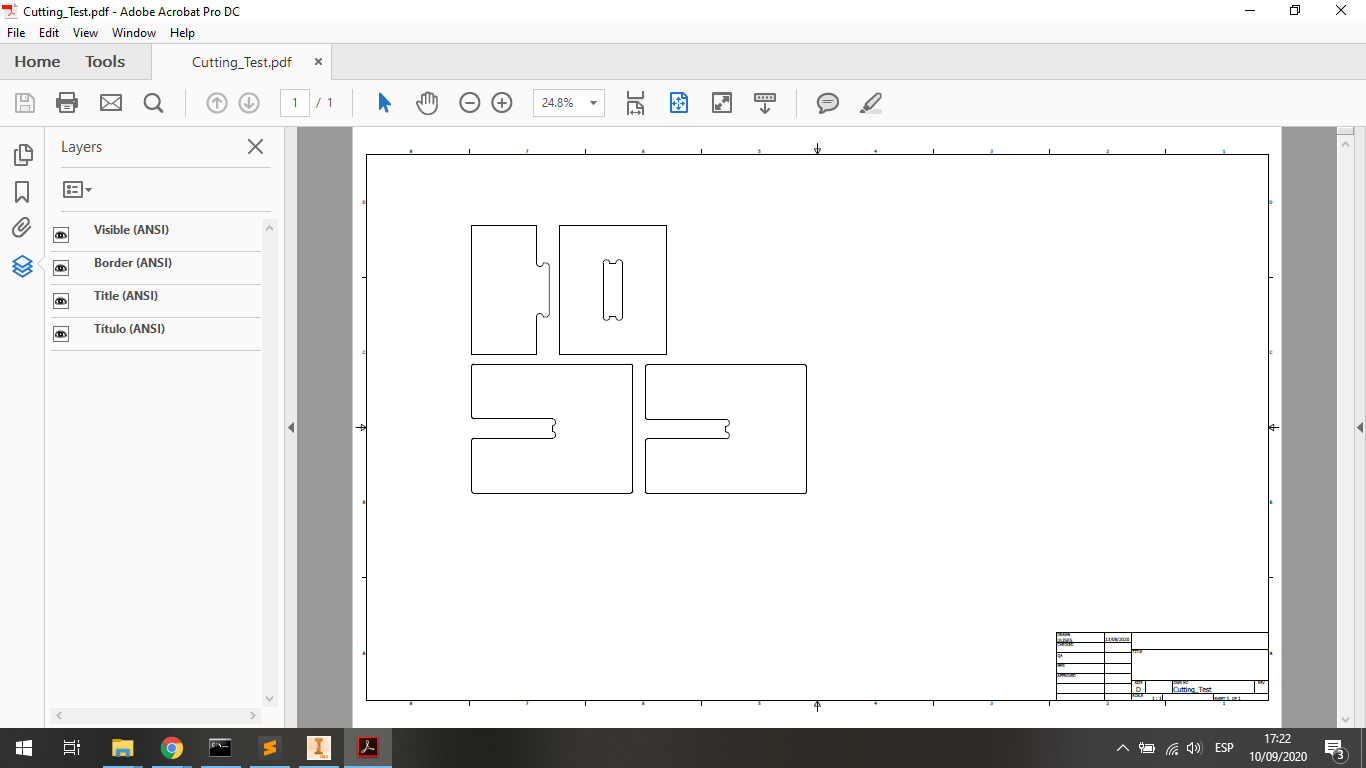
Task: Open the Help menu
Action: click(182, 33)
